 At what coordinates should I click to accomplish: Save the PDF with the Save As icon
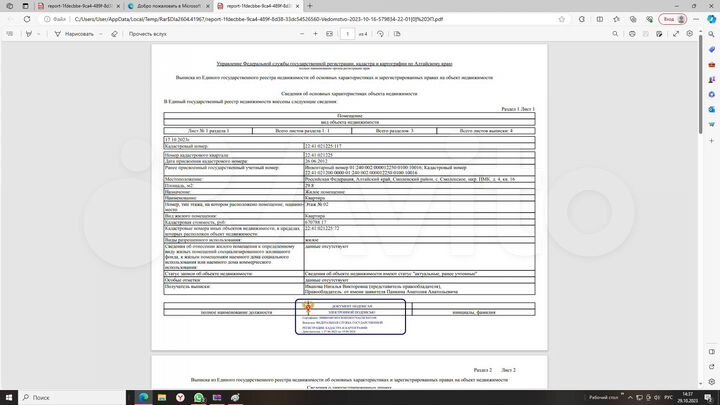pos(659,34)
